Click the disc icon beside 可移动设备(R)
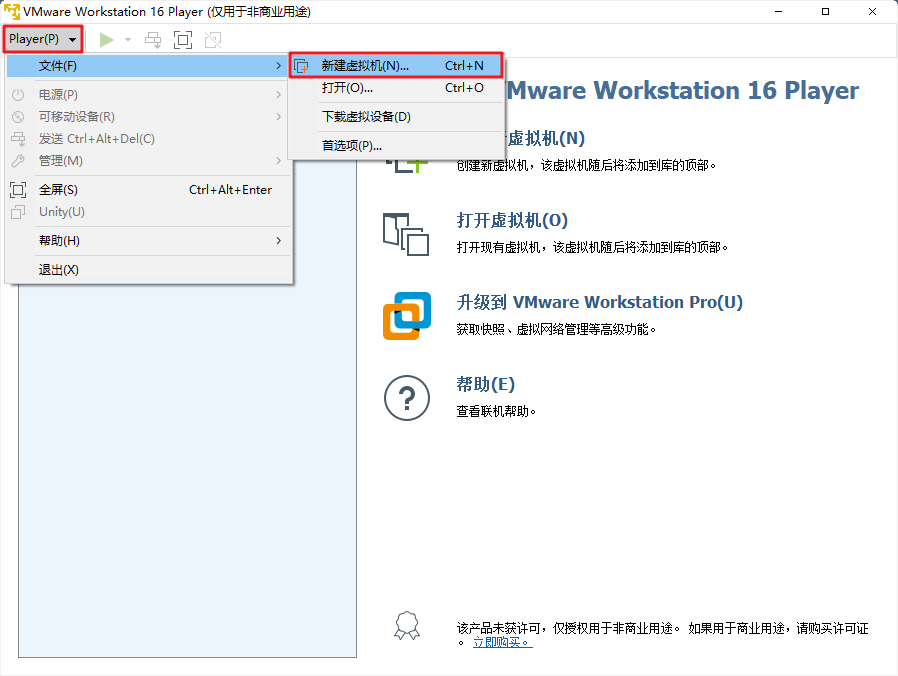Image resolution: width=898 pixels, height=676 pixels. tap(18, 117)
